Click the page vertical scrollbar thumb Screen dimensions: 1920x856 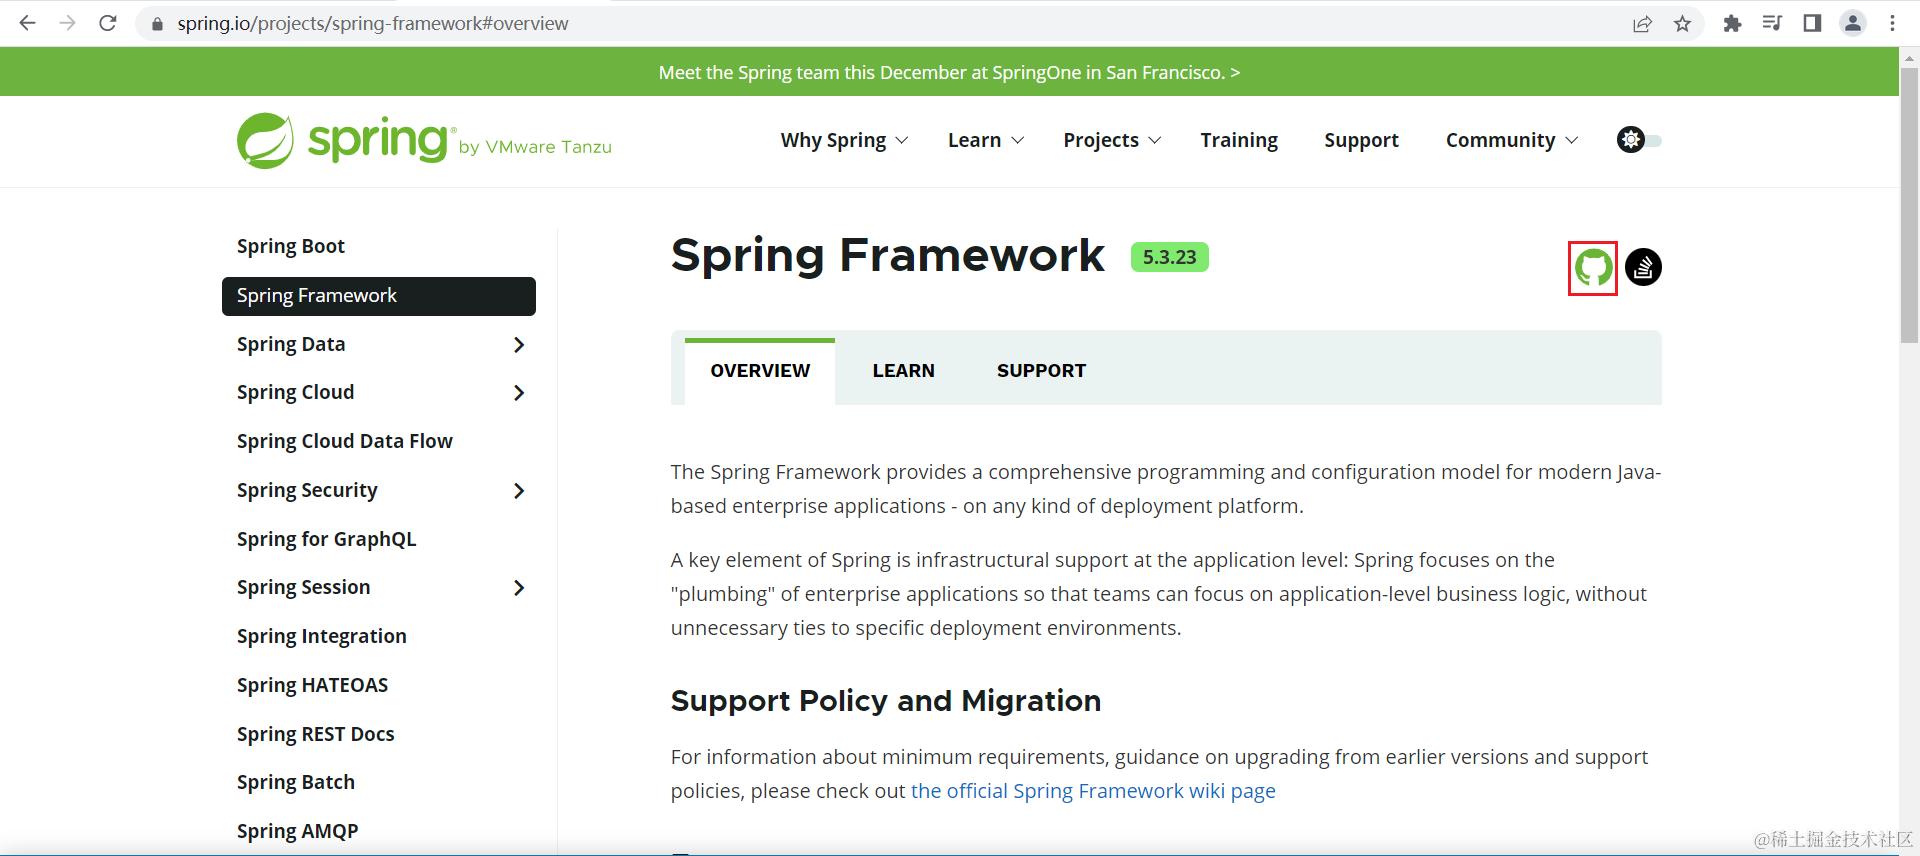coord(1909,205)
